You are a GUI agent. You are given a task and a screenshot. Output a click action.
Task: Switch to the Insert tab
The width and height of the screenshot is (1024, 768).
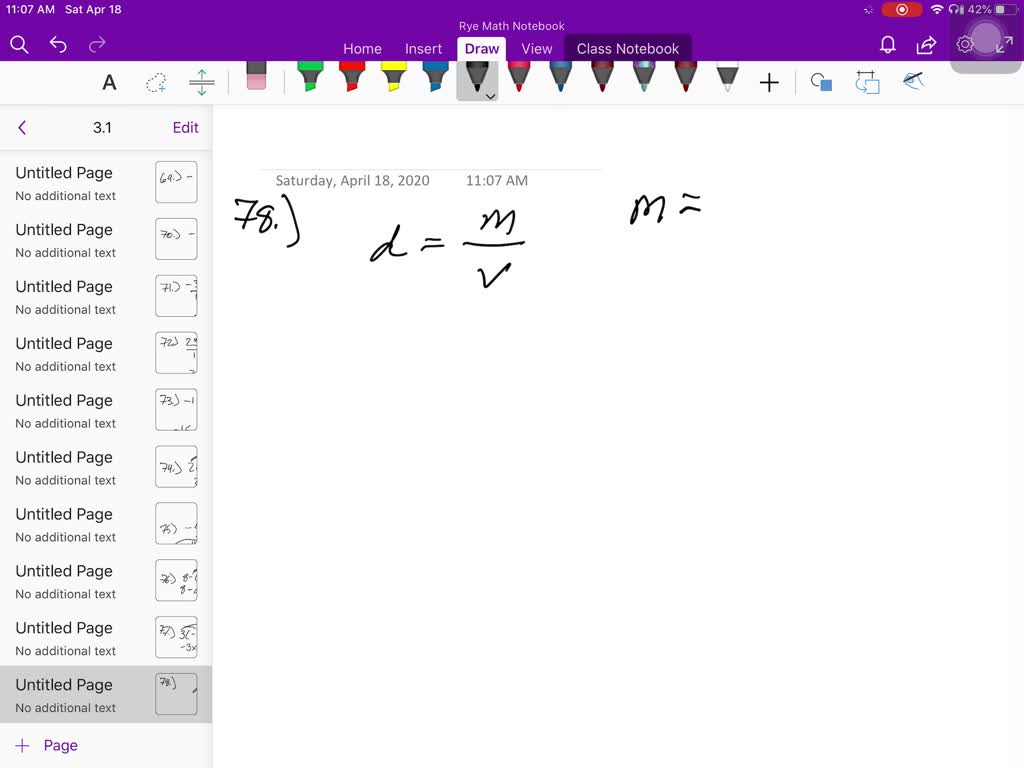(x=423, y=48)
